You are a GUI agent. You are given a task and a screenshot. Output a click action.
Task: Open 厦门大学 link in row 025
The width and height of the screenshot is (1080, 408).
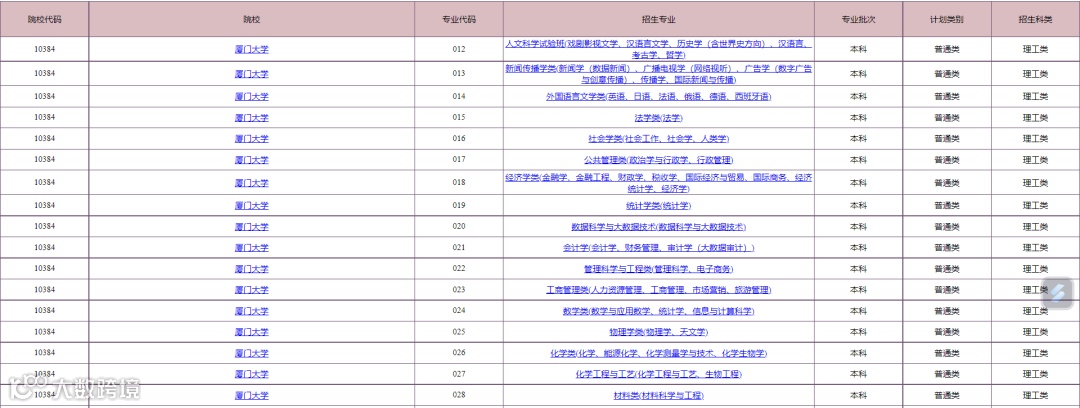point(251,332)
